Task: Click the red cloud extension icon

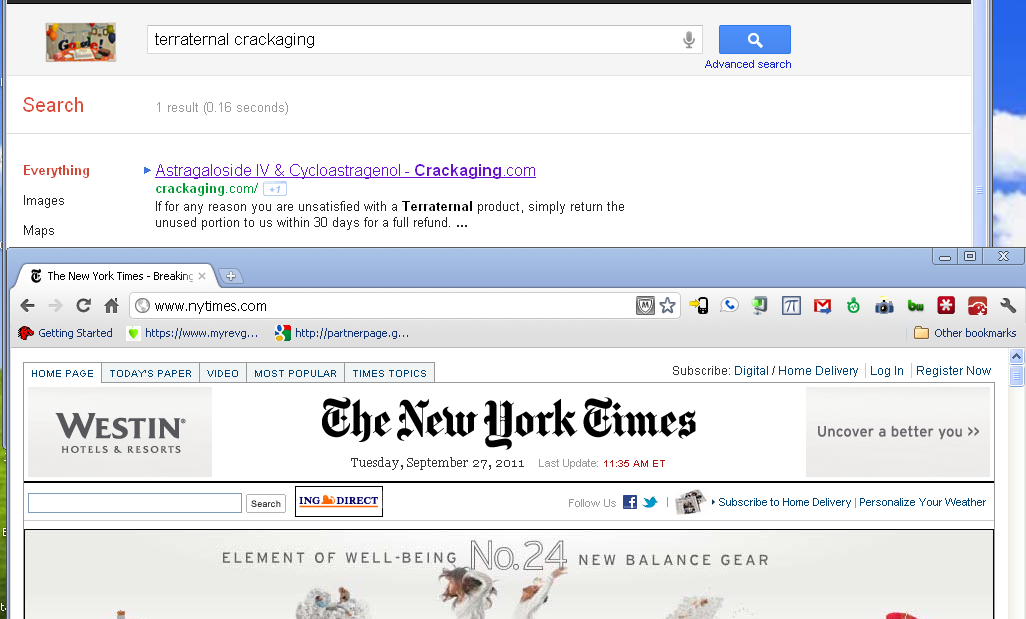Action: [x=977, y=306]
